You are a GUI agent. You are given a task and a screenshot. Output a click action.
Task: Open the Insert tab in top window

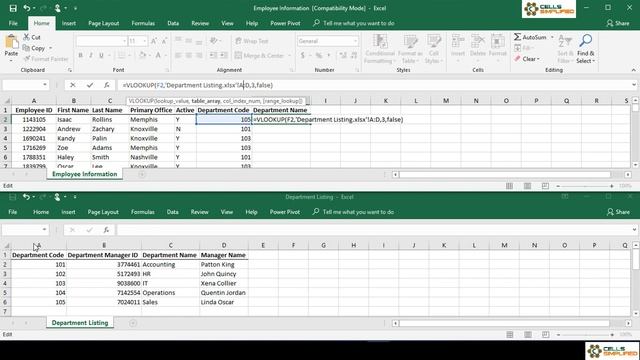(69, 23)
